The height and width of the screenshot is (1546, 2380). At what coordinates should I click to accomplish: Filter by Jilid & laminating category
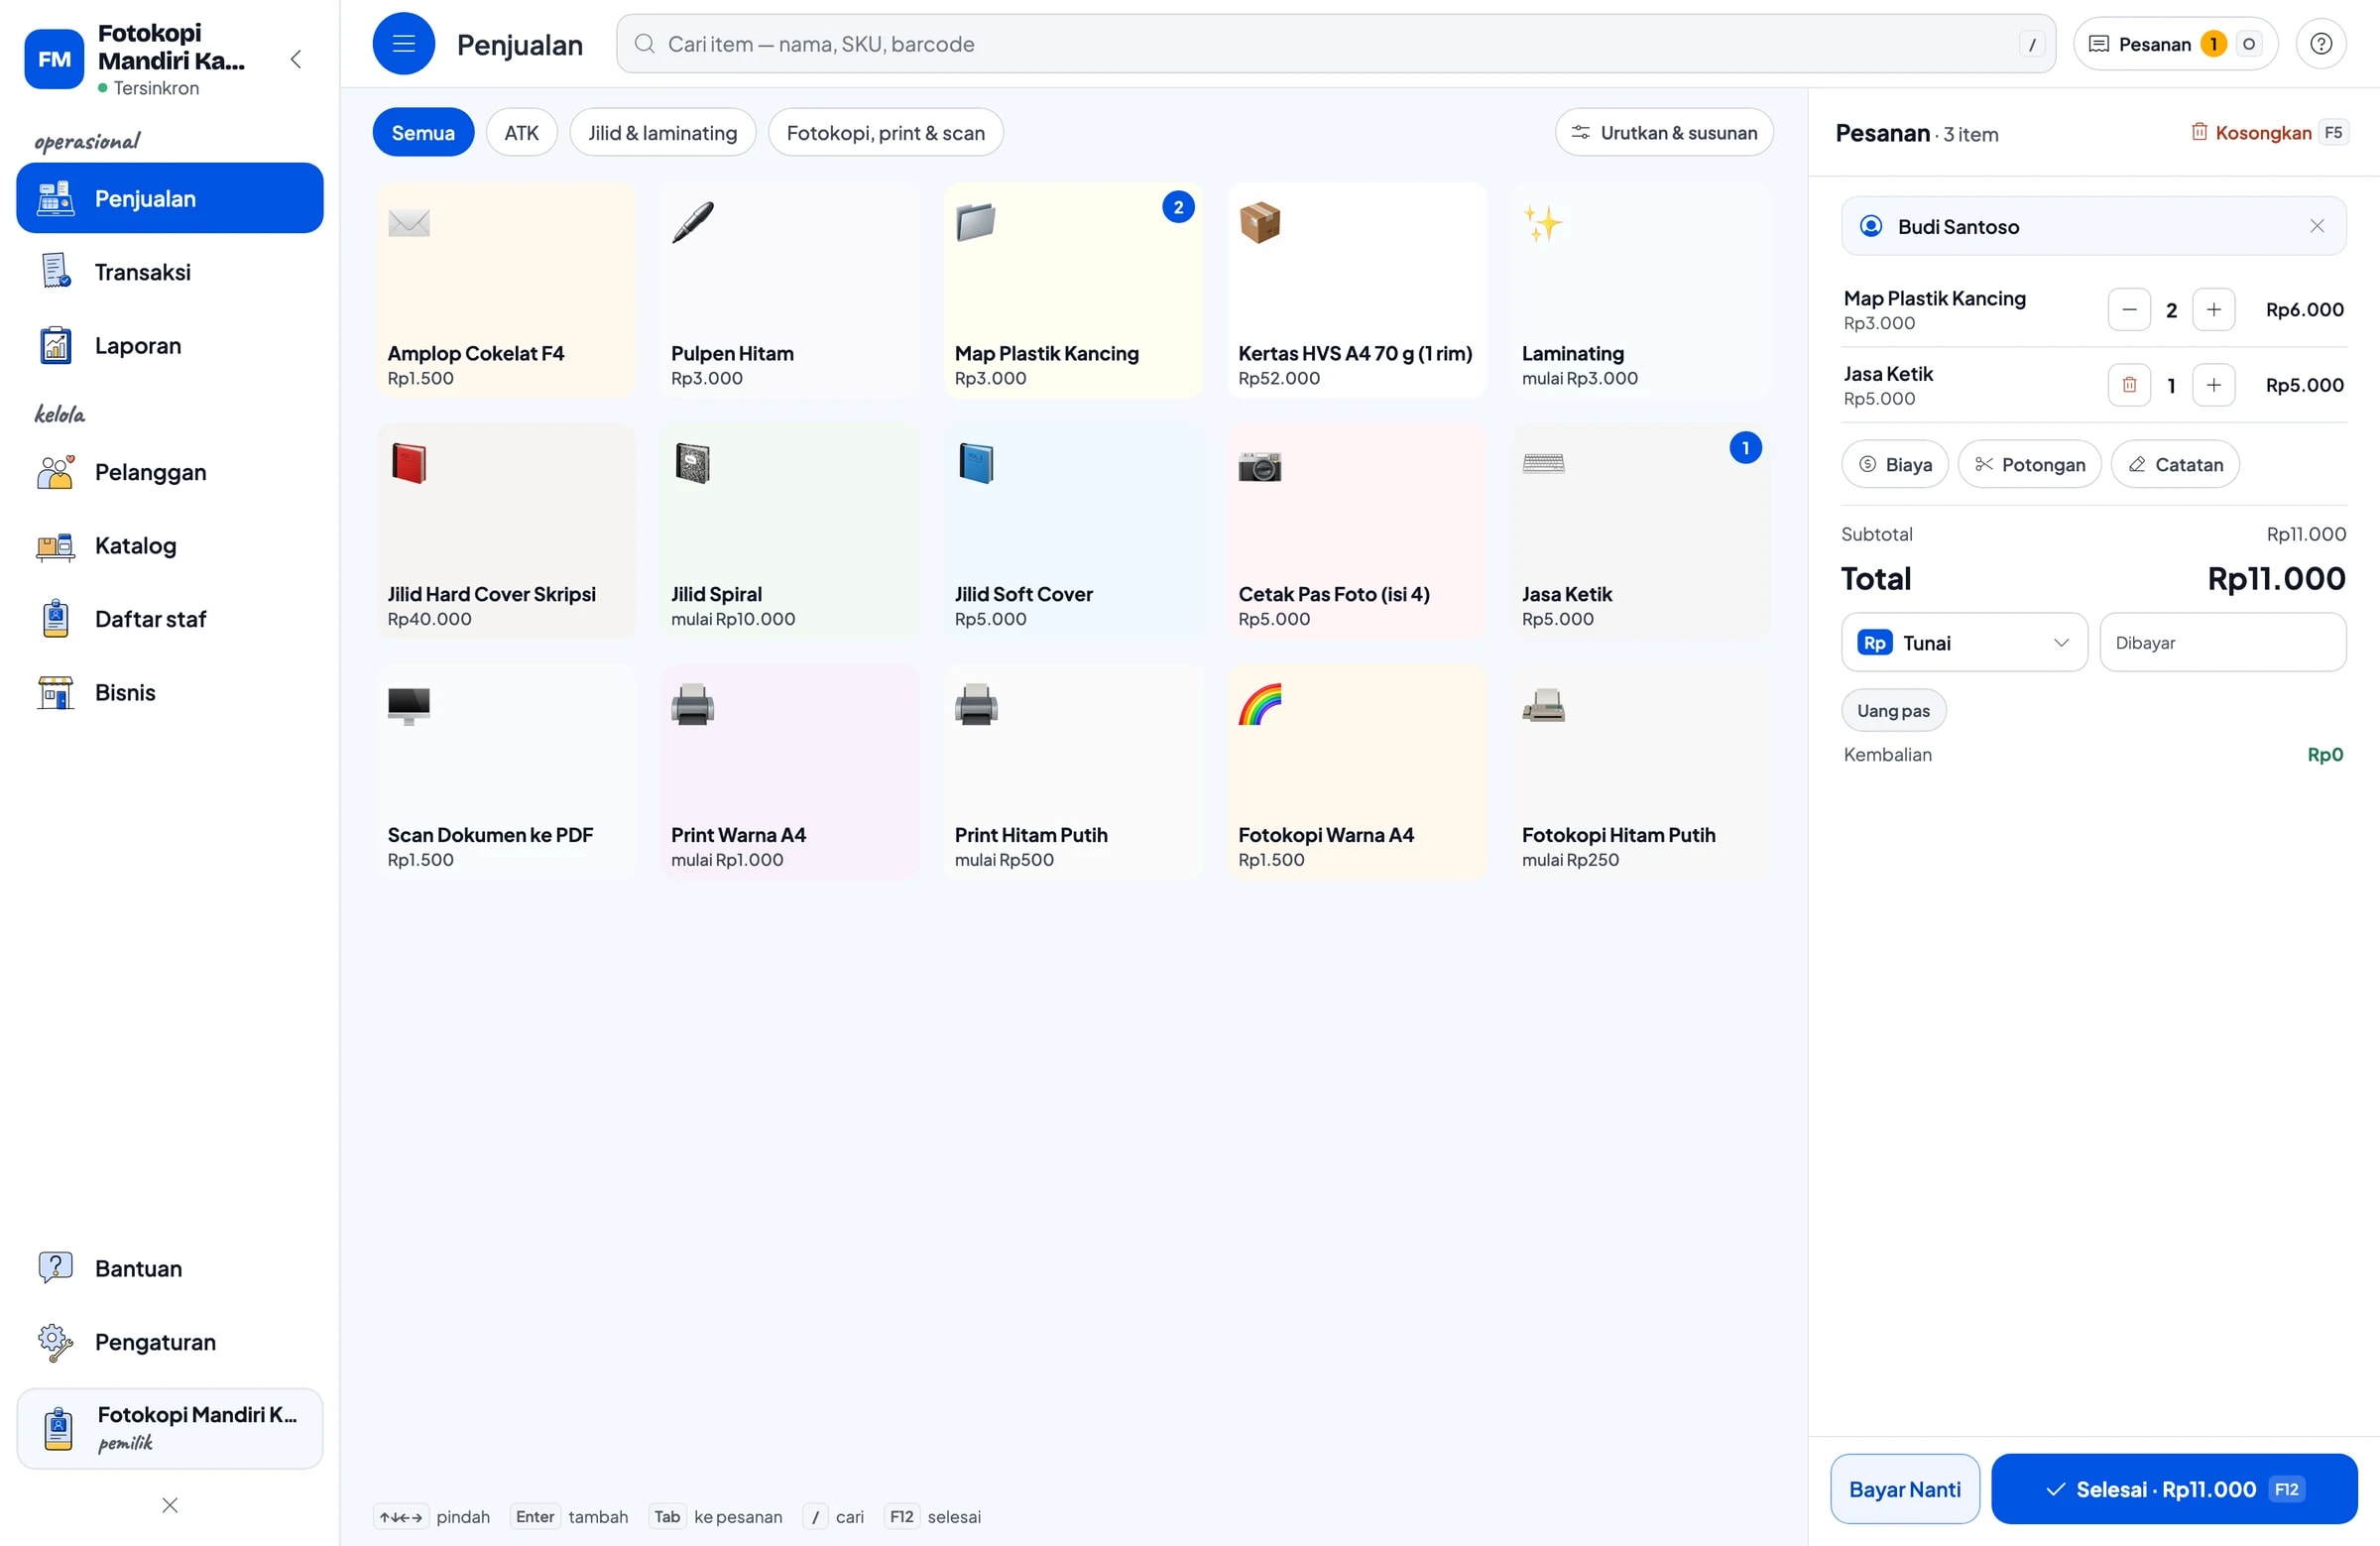coord(662,133)
